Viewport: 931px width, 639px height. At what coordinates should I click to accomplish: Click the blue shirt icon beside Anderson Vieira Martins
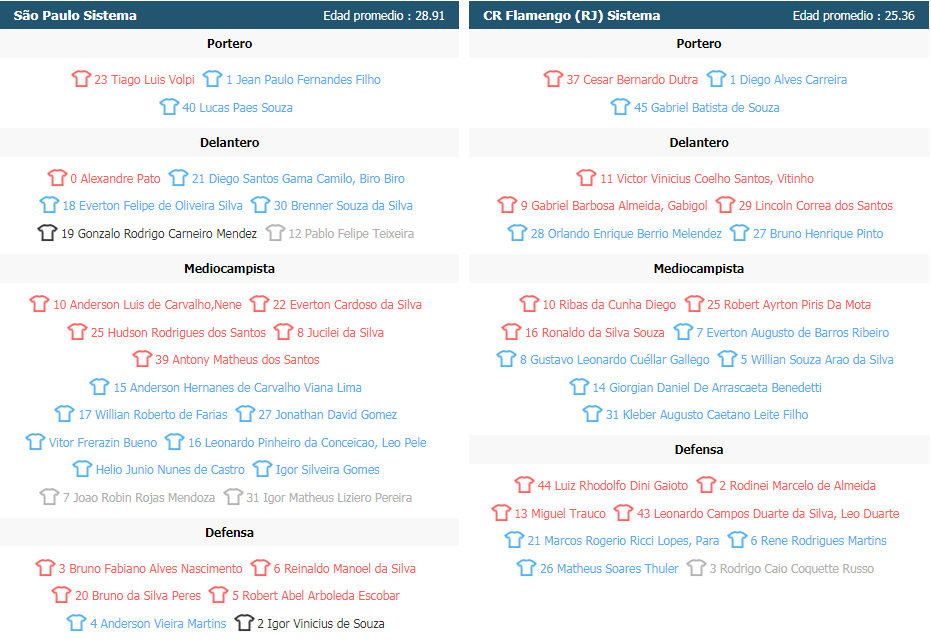pyautogui.click(x=77, y=622)
